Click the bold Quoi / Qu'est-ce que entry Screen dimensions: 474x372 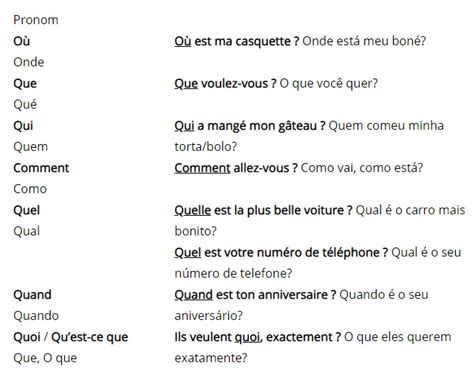(x=71, y=337)
